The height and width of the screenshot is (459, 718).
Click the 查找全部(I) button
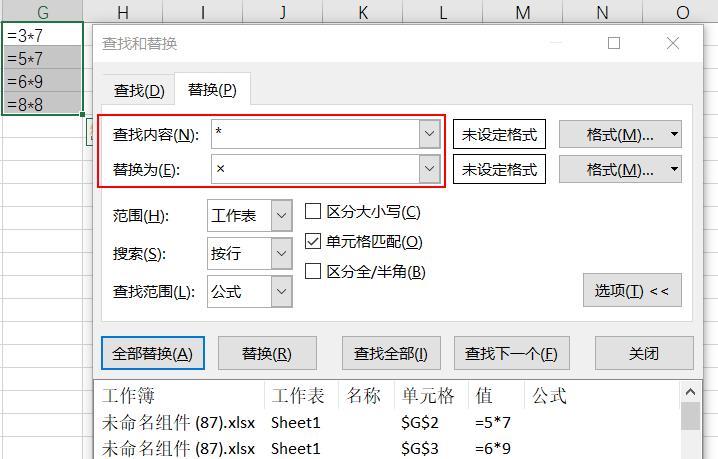(x=391, y=353)
